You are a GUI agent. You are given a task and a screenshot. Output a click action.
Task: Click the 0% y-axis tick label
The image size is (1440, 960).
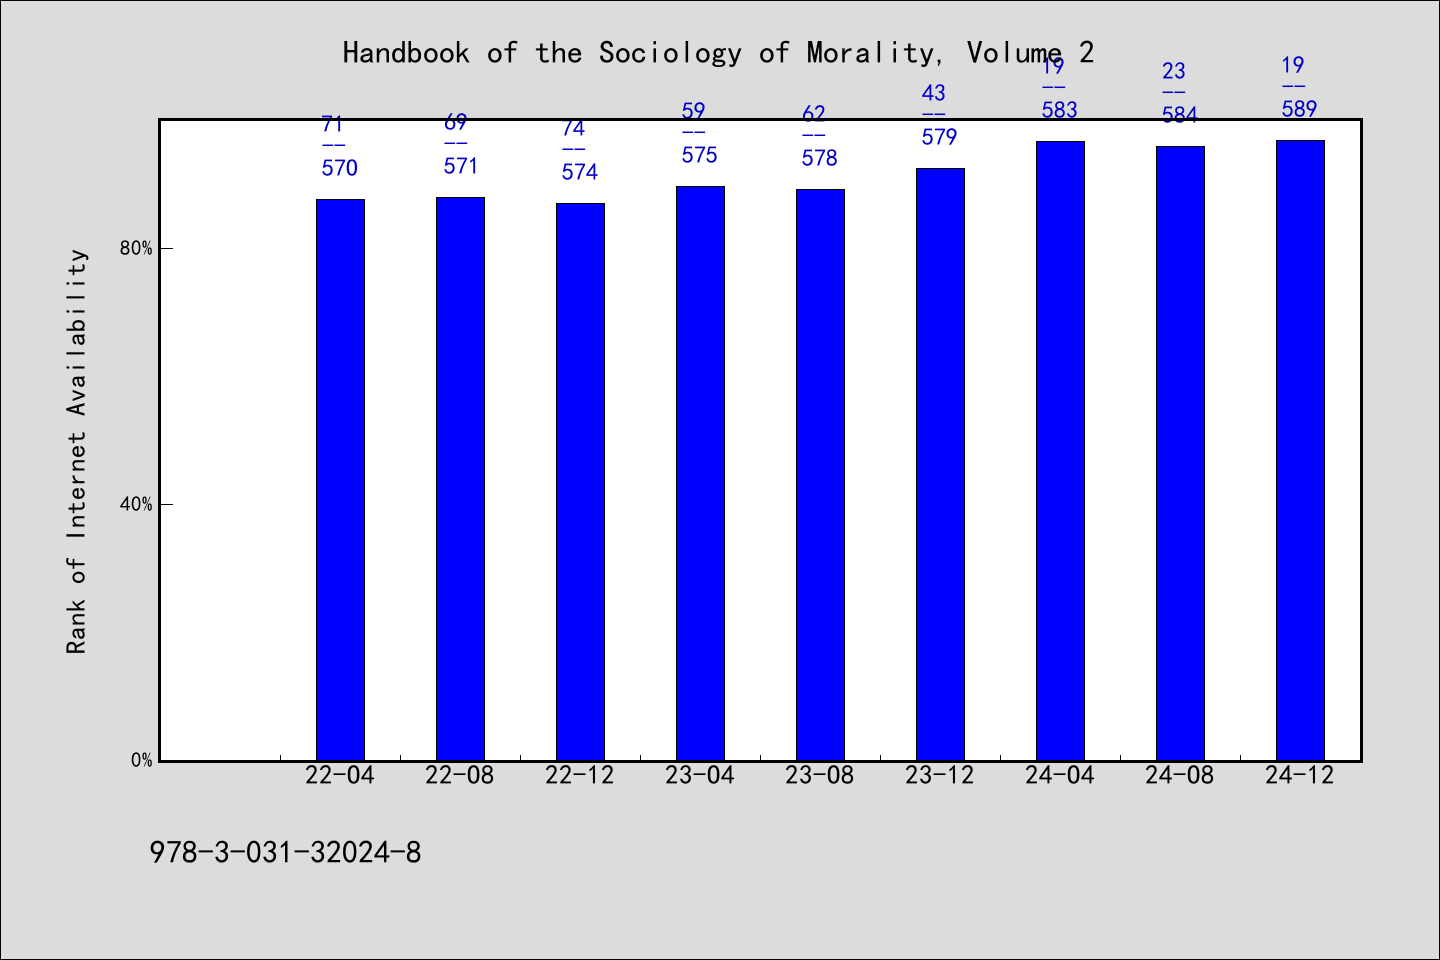coord(141,760)
